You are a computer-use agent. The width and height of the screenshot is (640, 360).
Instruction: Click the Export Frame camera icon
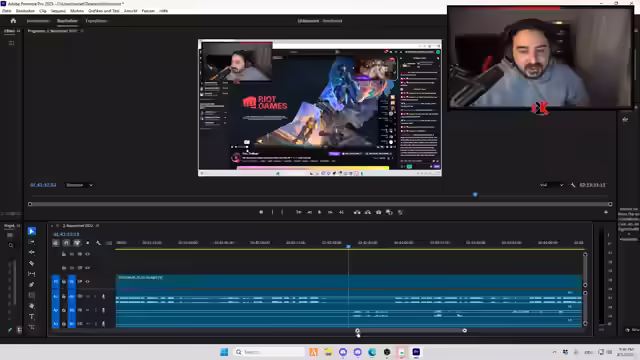pyautogui.click(x=378, y=212)
